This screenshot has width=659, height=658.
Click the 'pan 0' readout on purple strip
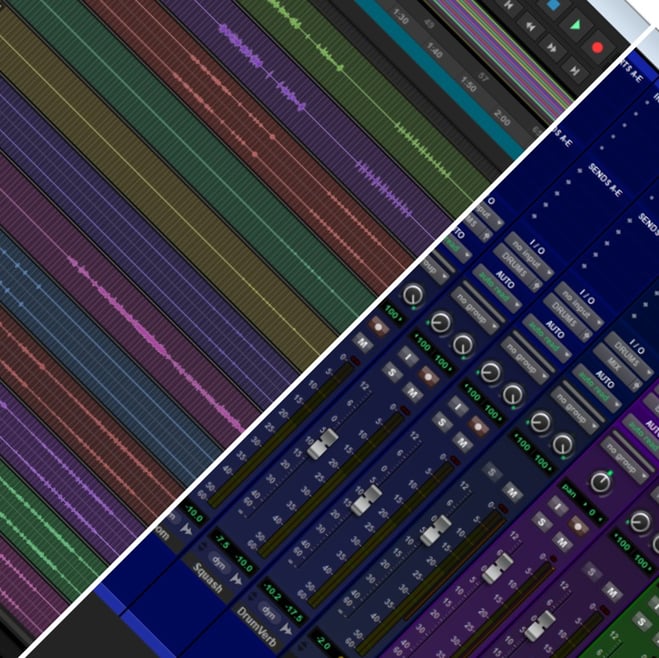tap(582, 501)
